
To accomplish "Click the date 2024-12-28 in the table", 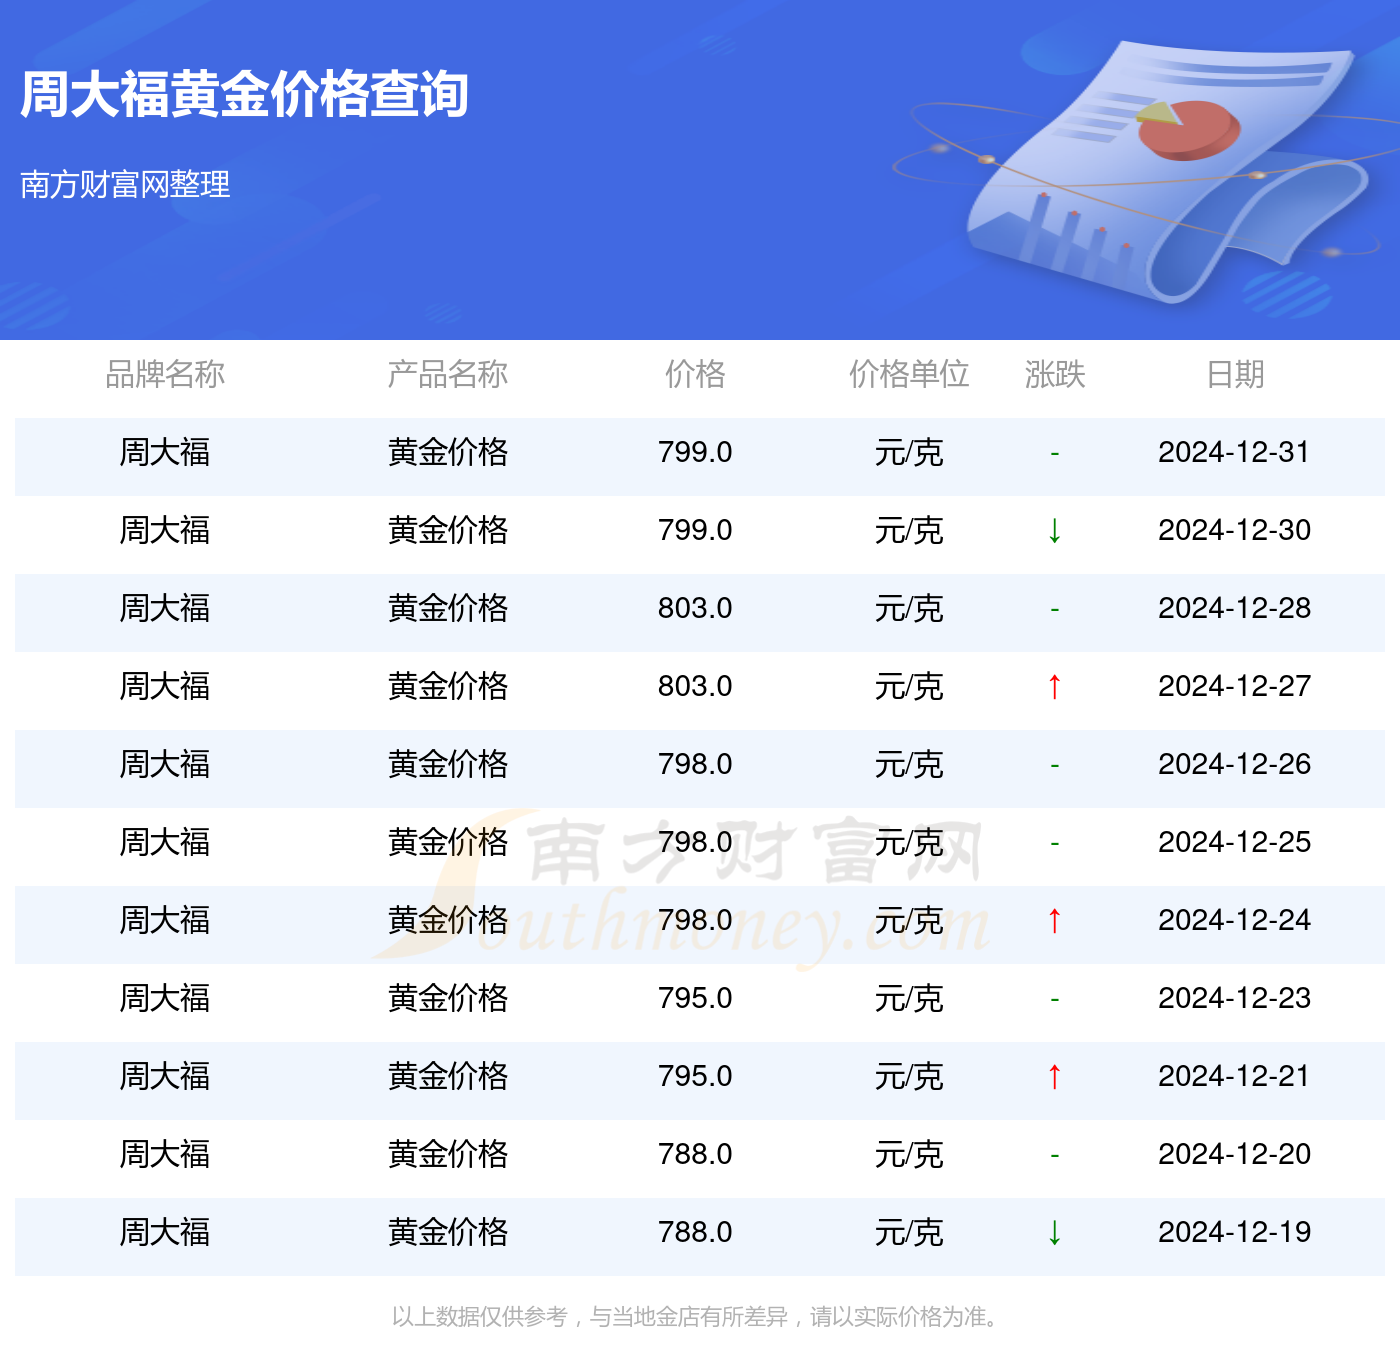I will click(x=1234, y=609).
